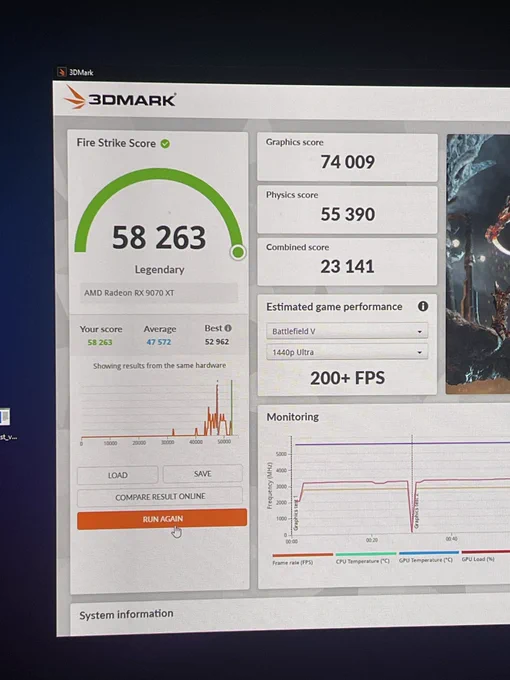
Task: Click the System information section heading
Action: tap(126, 614)
